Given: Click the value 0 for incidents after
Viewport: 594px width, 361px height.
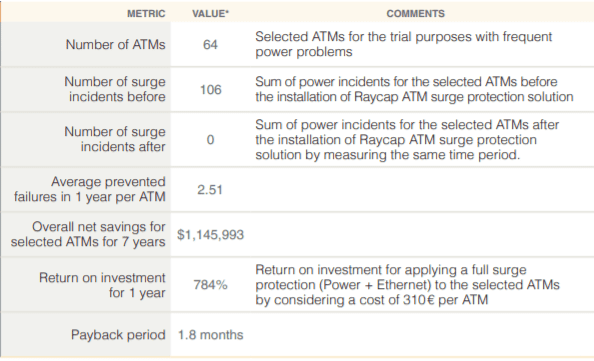Looking at the screenshot, I should pyautogui.click(x=210, y=140).
